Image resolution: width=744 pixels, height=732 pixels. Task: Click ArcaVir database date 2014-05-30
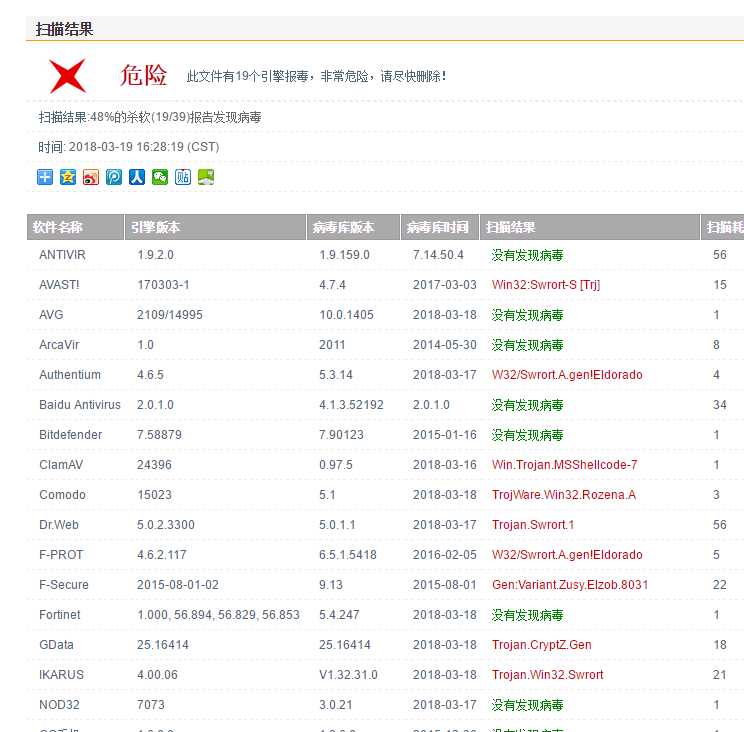coord(445,344)
